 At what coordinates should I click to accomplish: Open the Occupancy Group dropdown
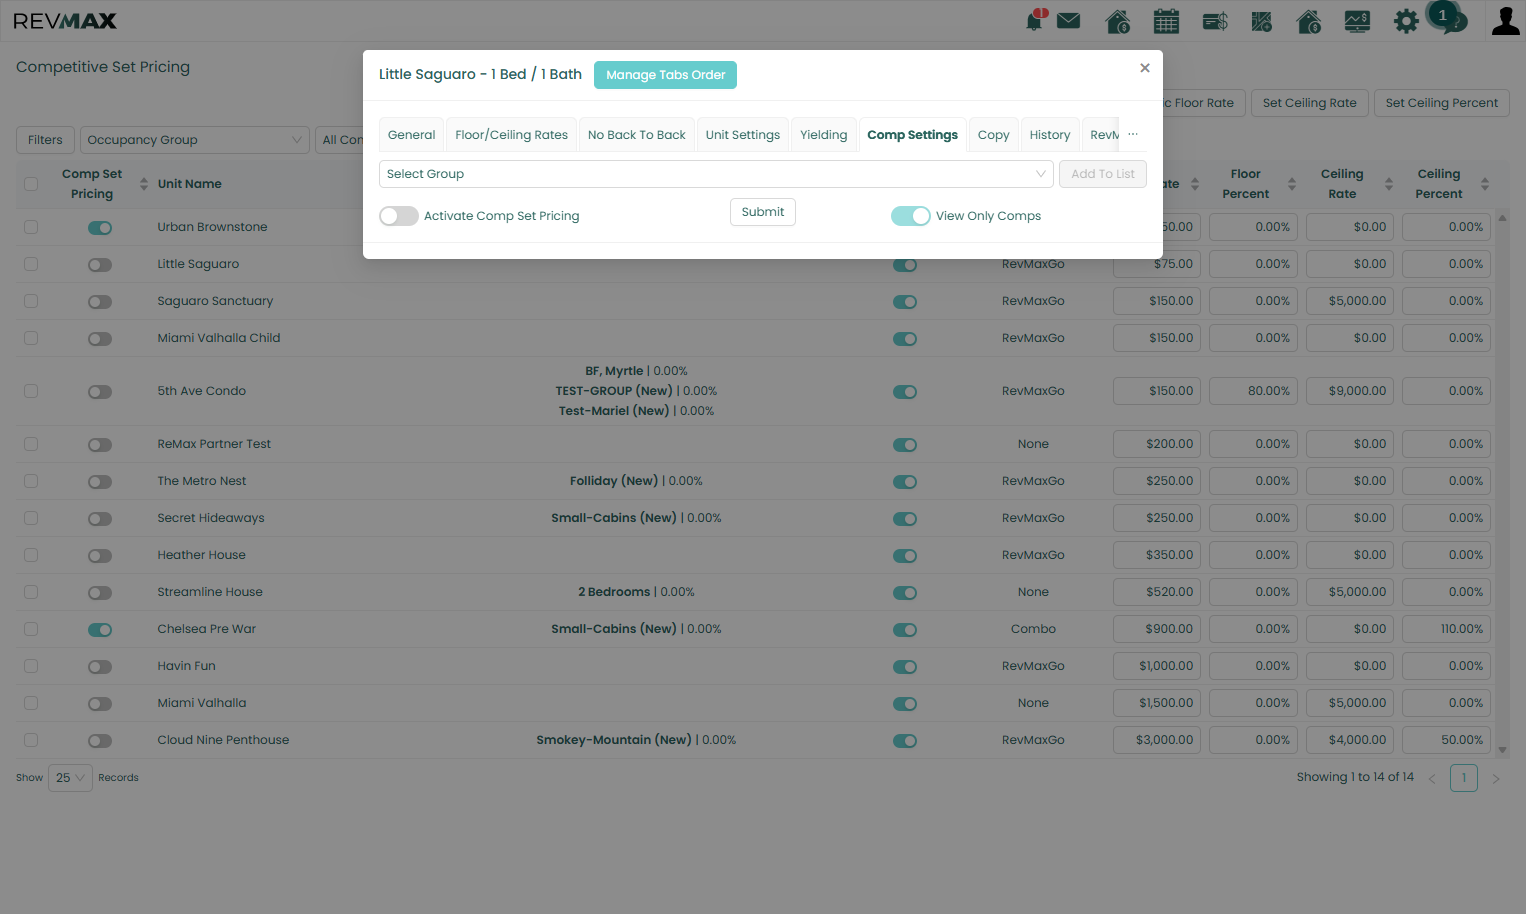(195, 140)
